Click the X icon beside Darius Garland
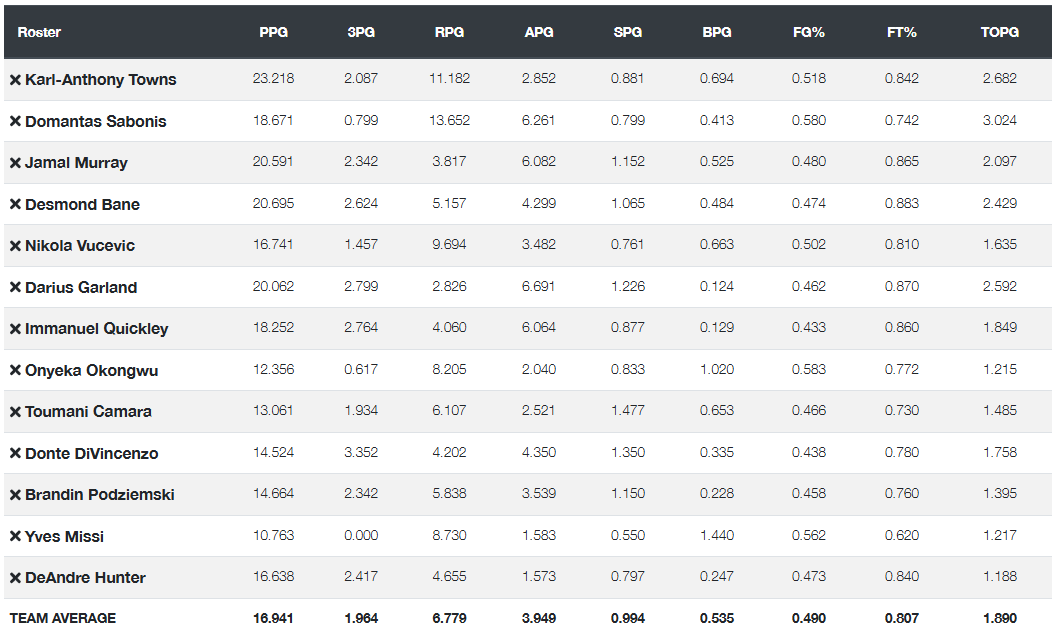1056x637 pixels. point(15,288)
